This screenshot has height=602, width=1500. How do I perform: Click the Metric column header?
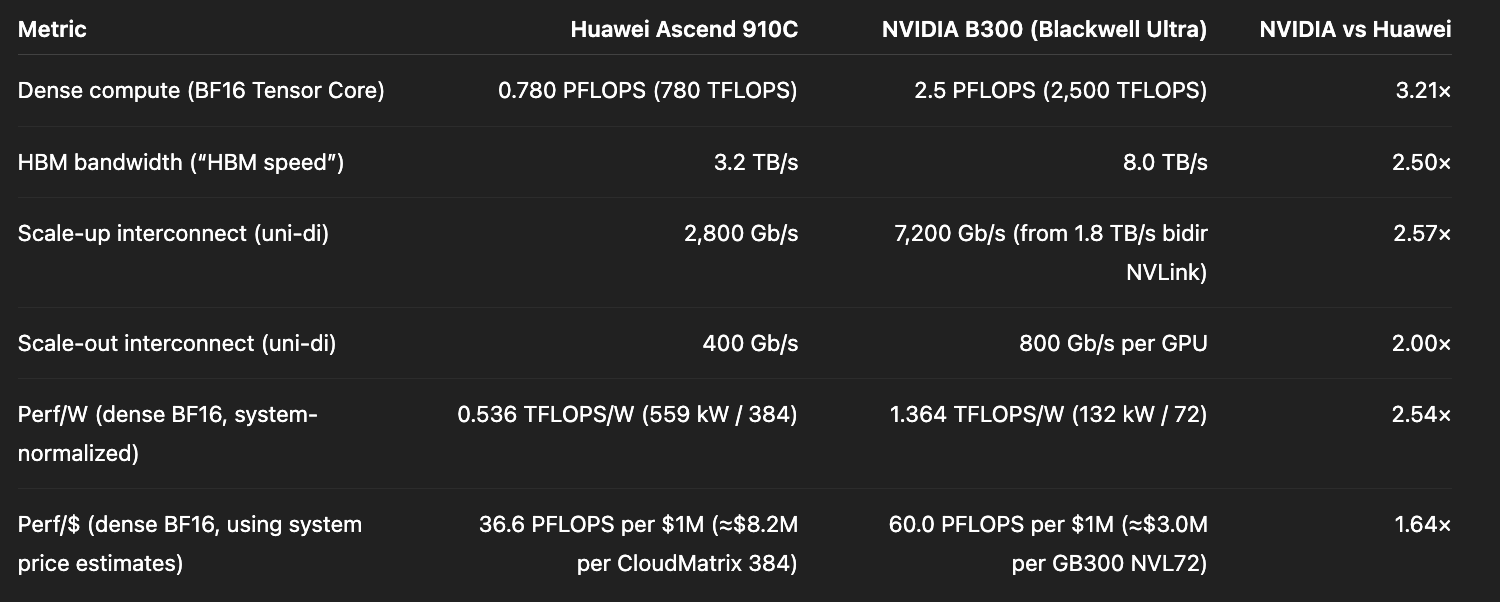52,29
